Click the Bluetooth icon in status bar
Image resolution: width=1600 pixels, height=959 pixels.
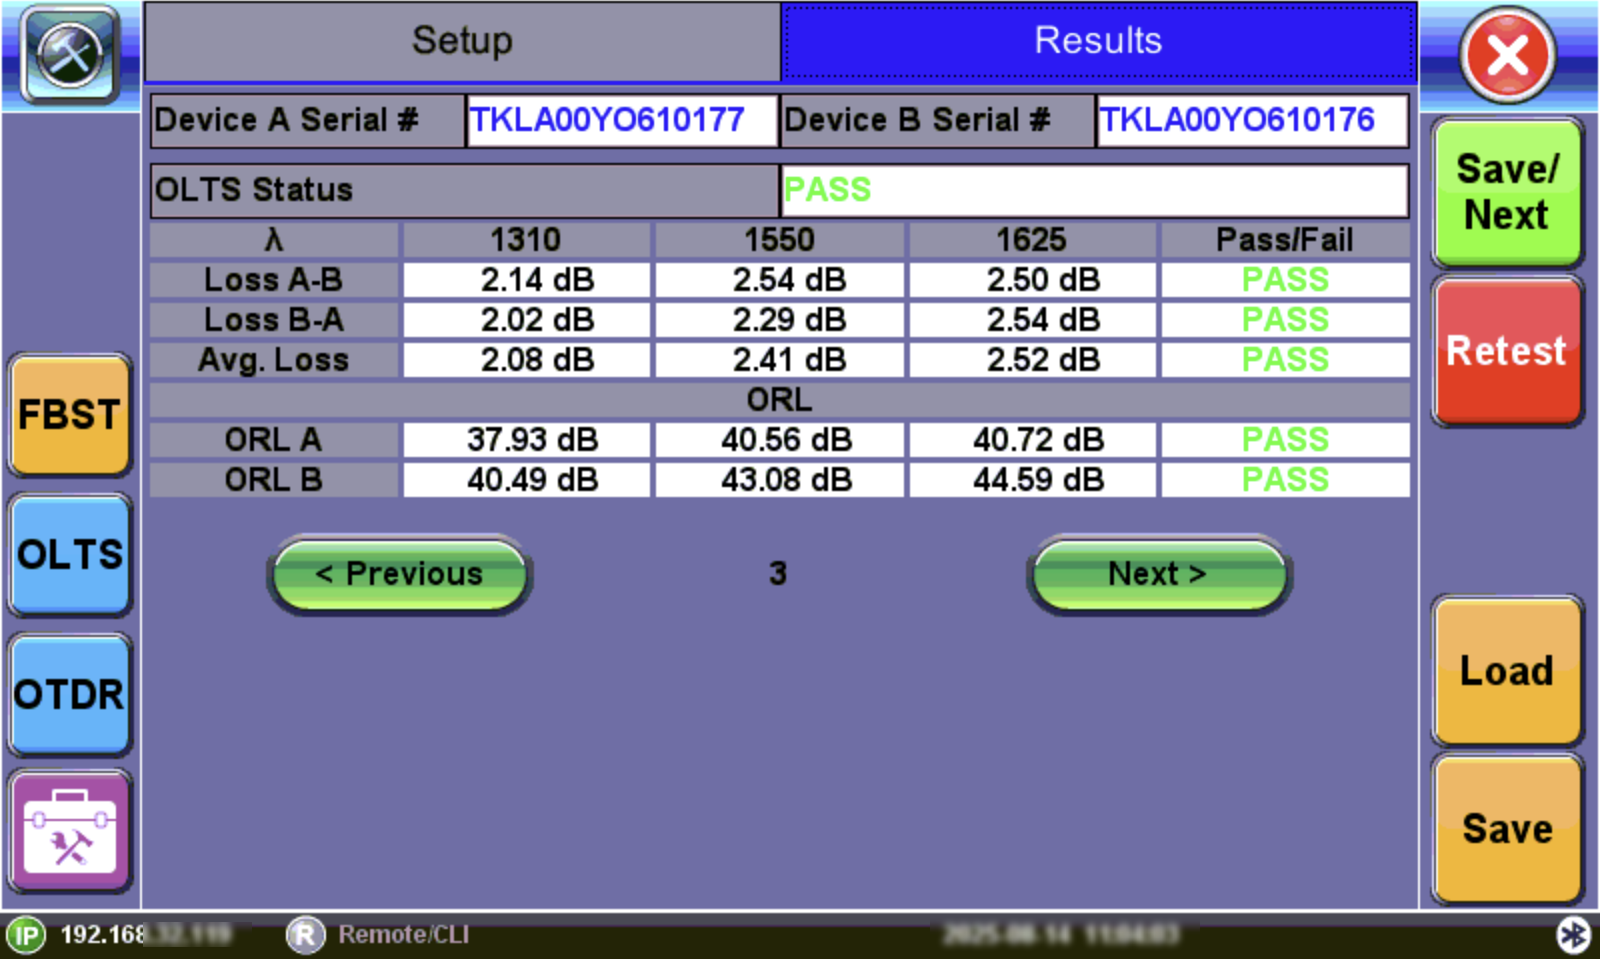point(1573,935)
